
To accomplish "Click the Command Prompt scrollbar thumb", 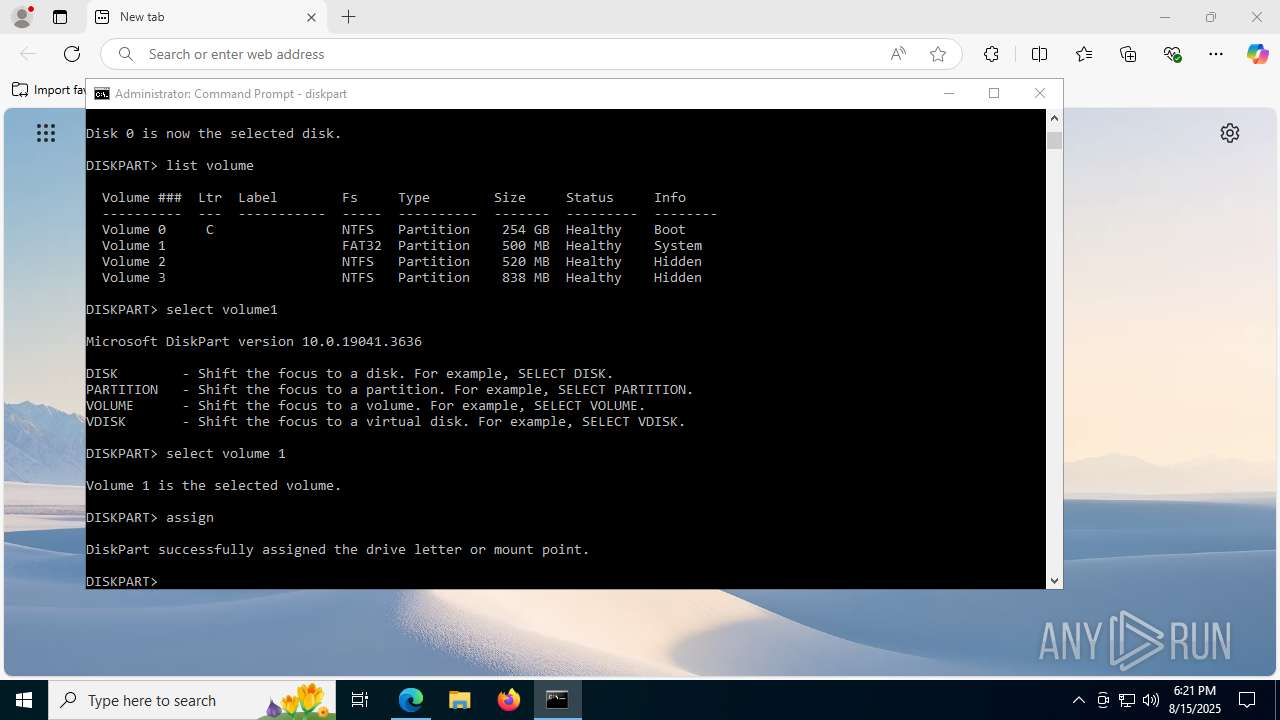I will [x=1054, y=140].
